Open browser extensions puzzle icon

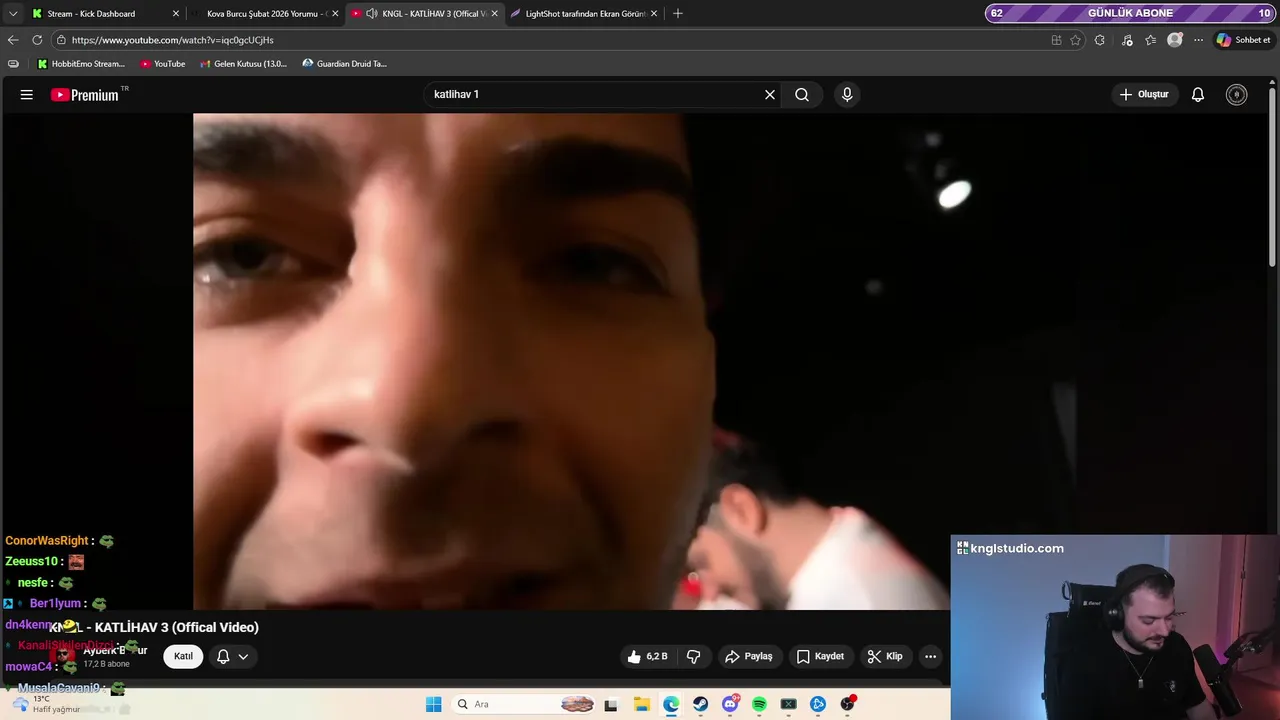coord(1100,40)
